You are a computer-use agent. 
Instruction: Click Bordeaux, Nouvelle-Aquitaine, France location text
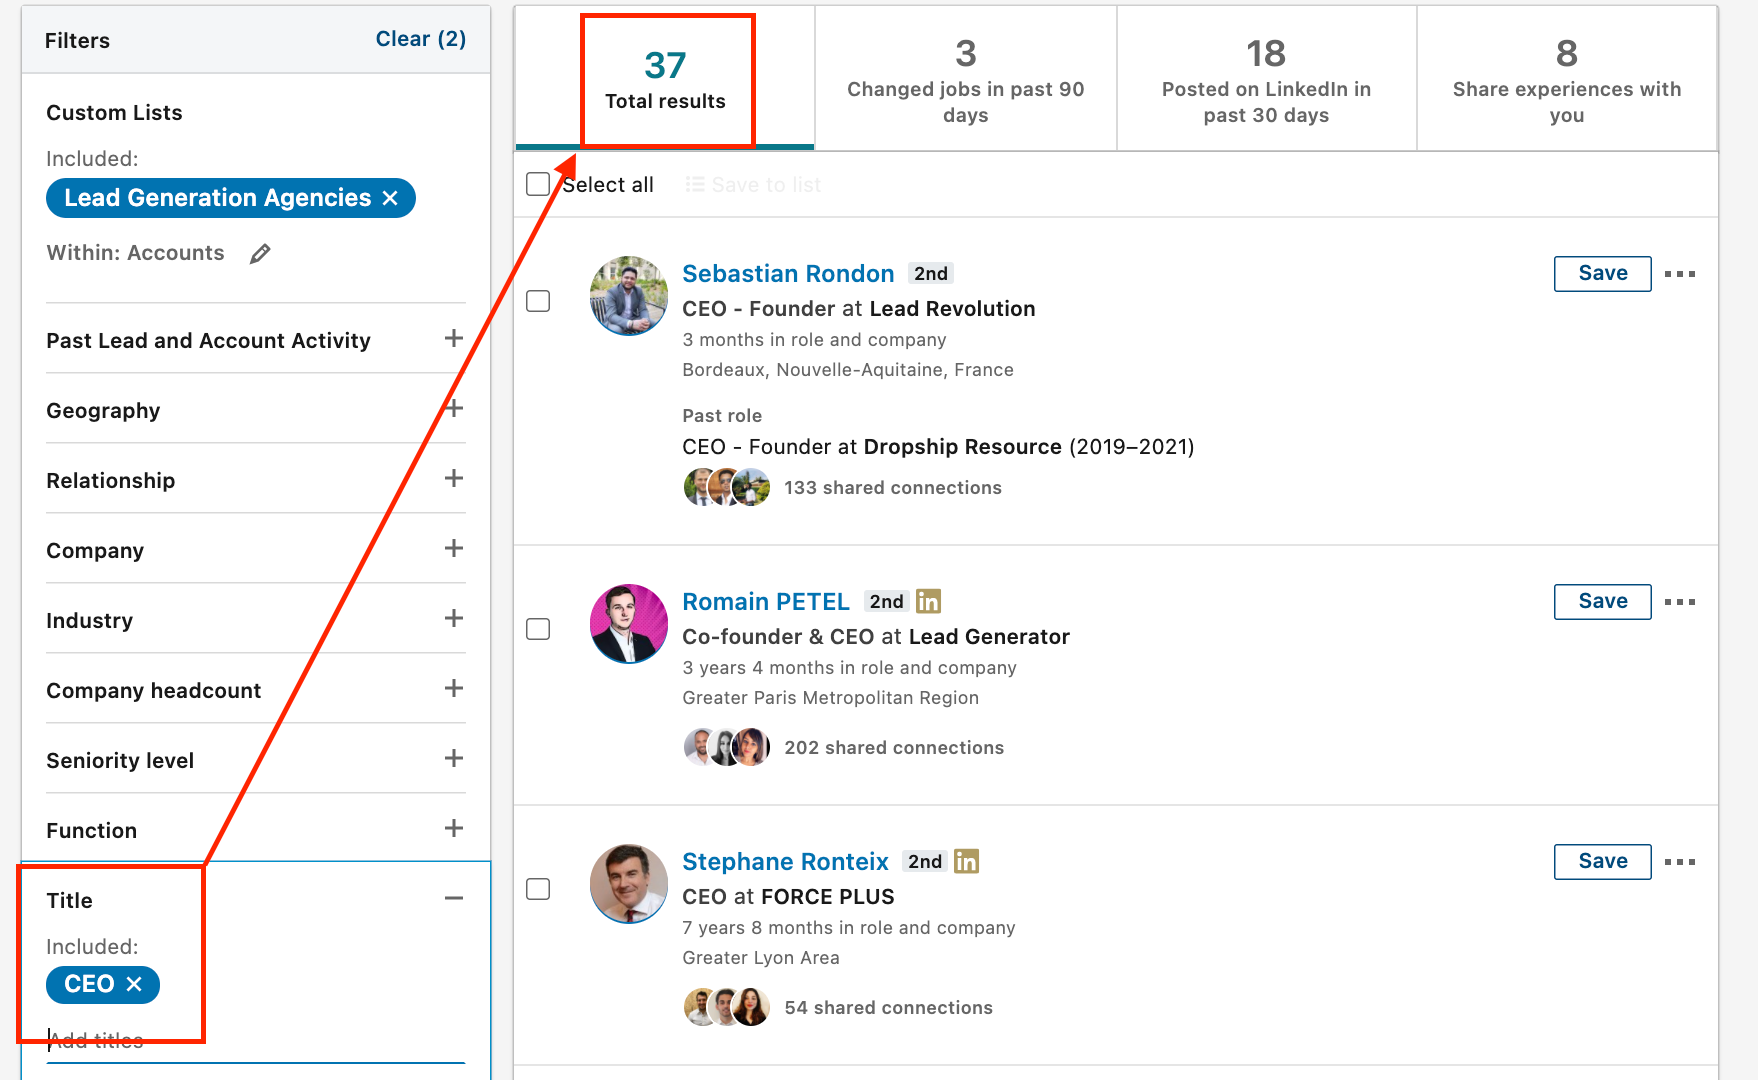click(x=848, y=370)
